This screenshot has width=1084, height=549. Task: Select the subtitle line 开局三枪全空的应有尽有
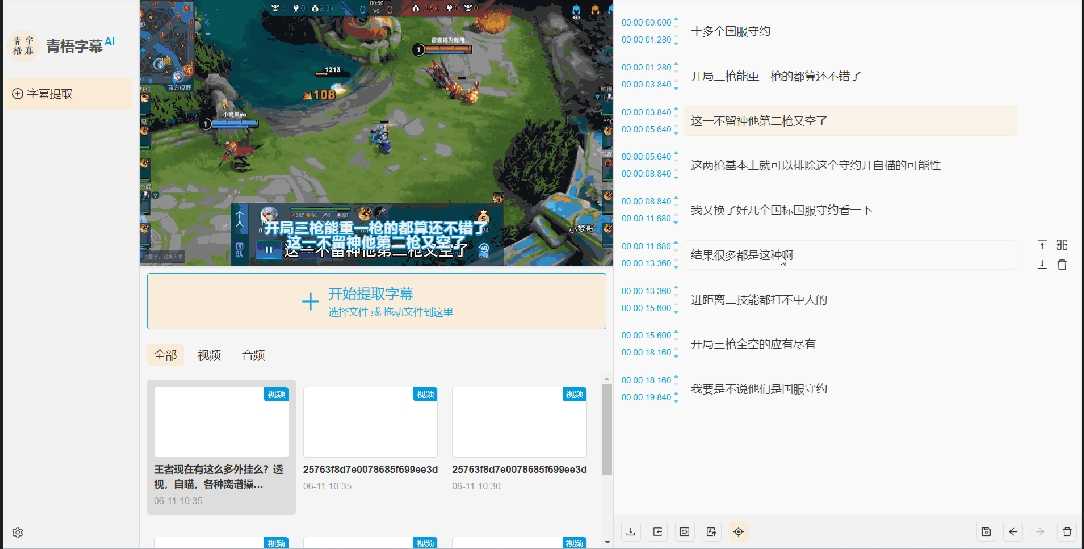[x=753, y=344]
